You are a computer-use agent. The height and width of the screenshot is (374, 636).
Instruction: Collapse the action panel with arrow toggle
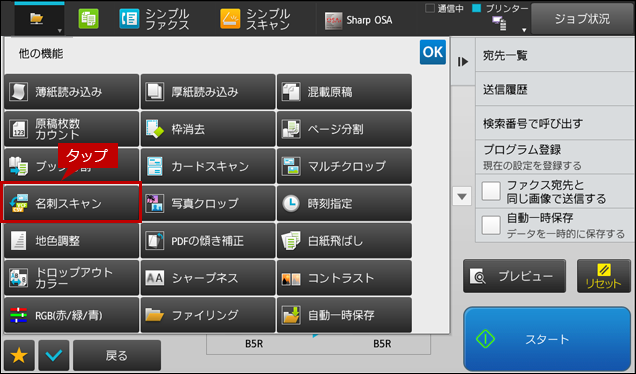[463, 62]
